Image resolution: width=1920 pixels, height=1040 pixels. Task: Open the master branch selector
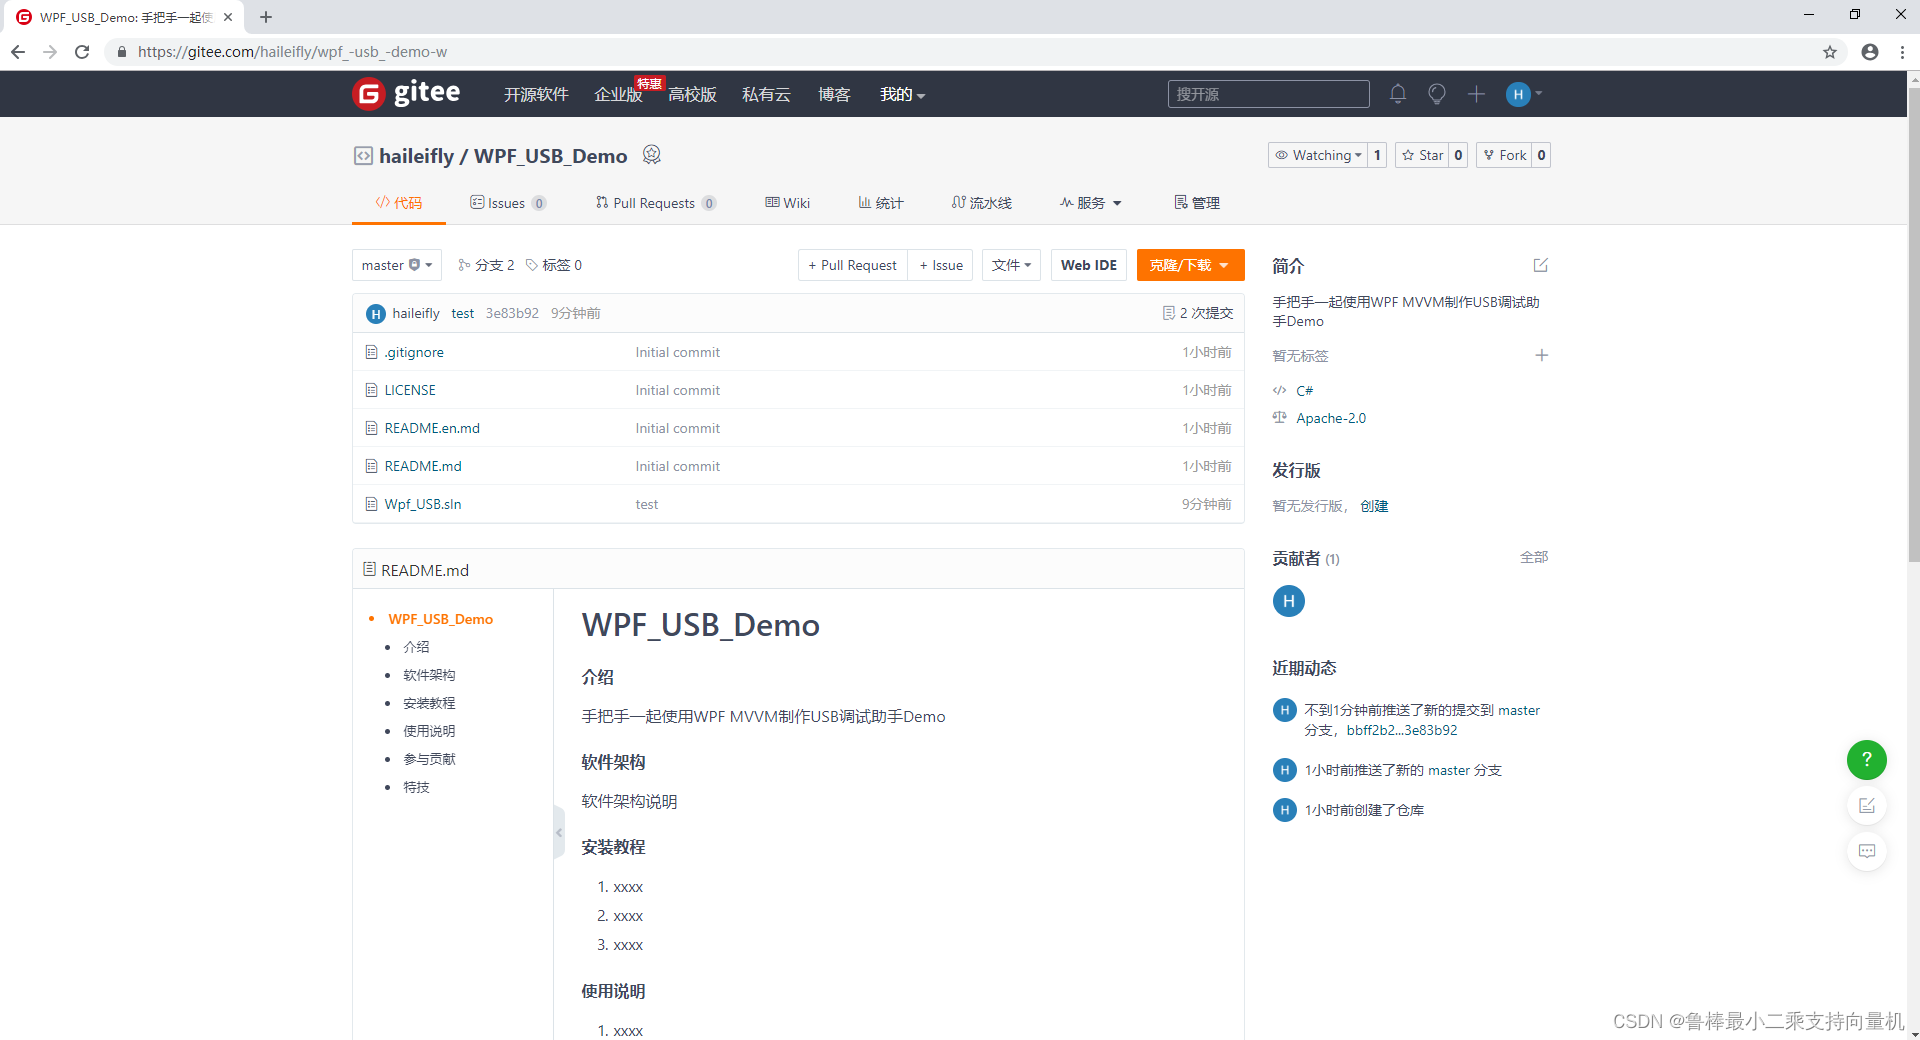397,265
